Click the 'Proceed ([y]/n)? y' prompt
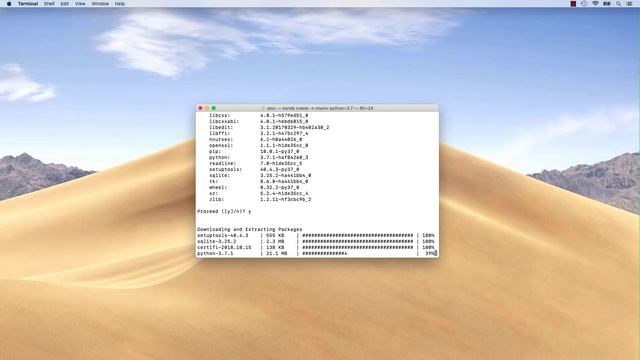Screen dimensions: 640x360 [x=224, y=211]
